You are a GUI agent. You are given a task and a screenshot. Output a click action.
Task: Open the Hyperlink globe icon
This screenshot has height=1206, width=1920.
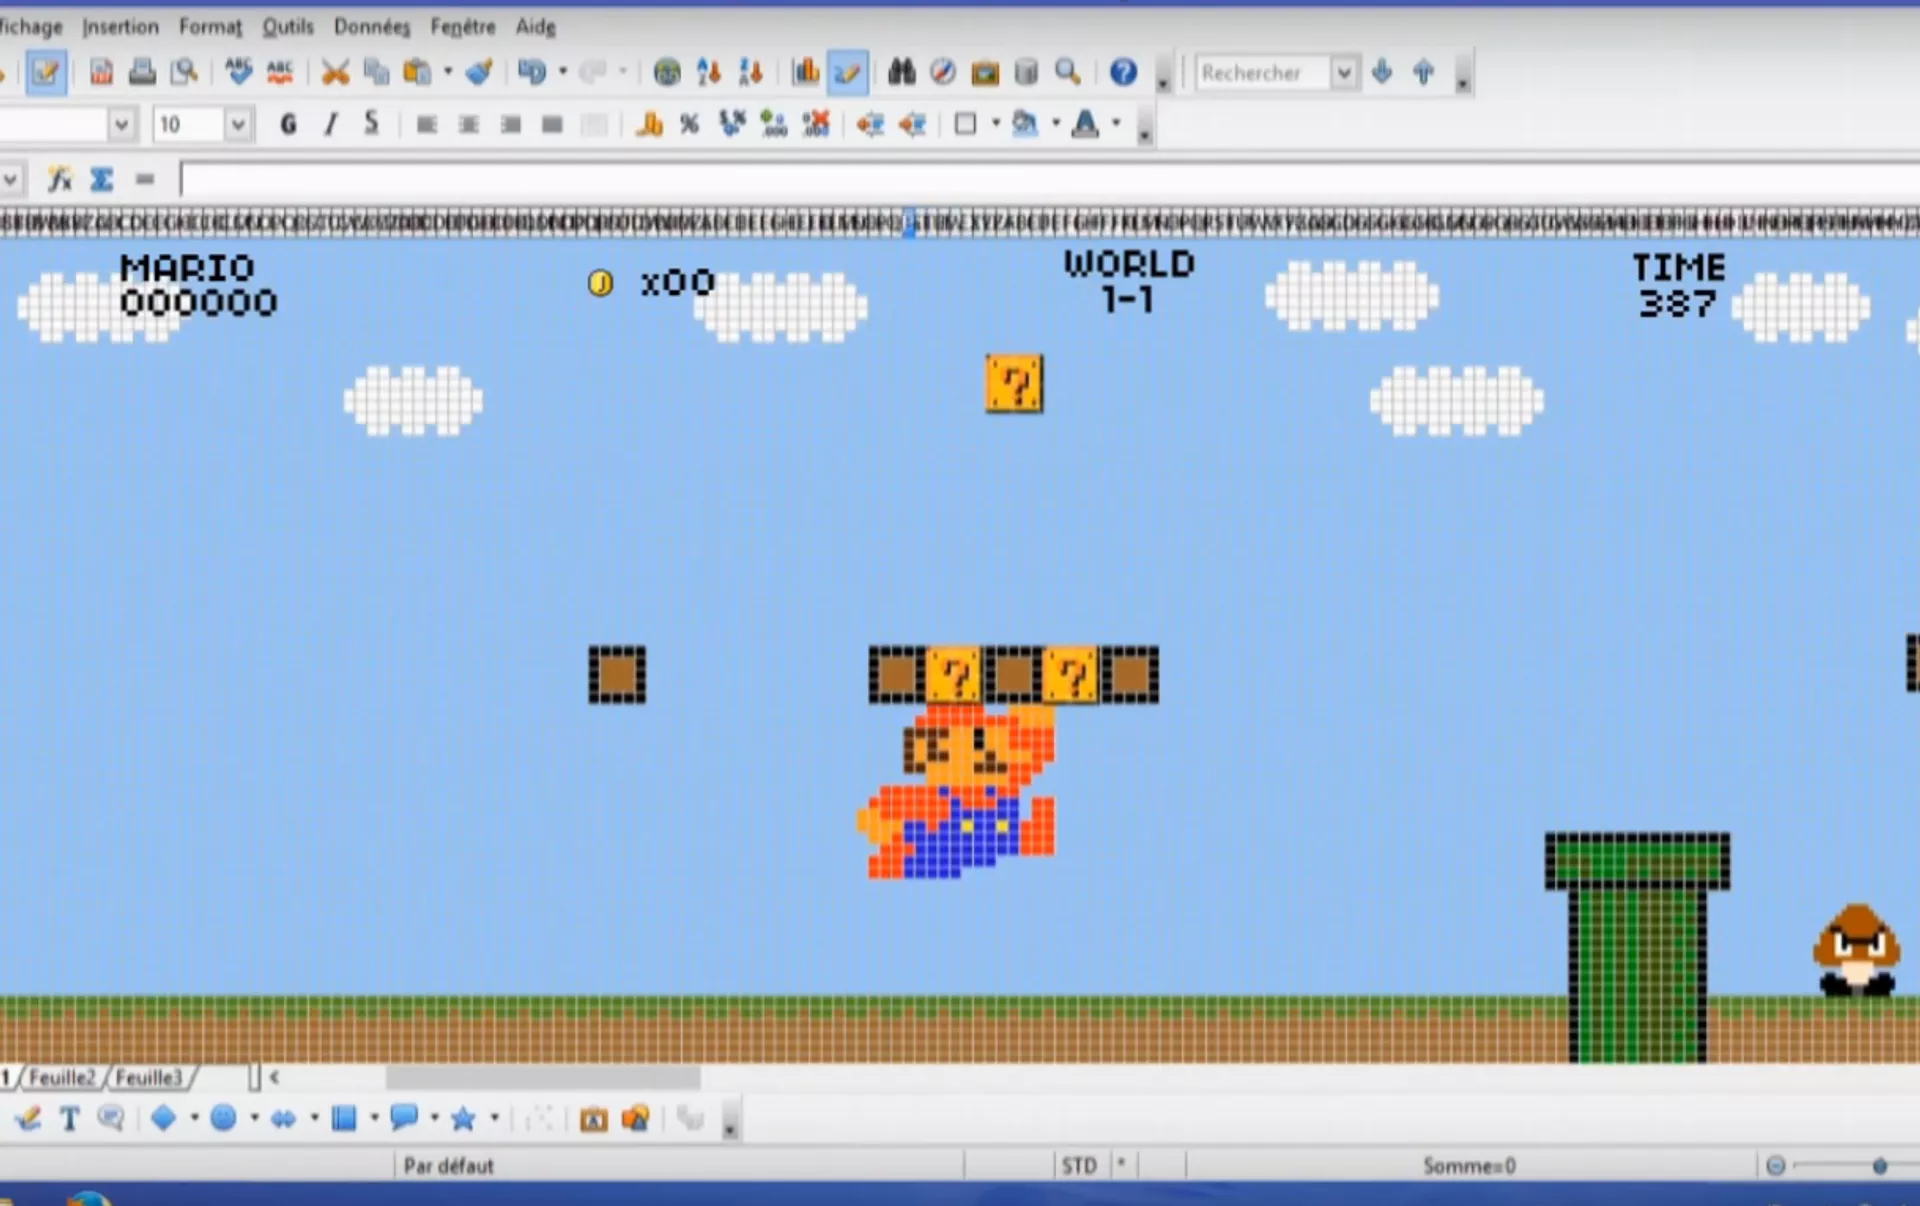(667, 72)
